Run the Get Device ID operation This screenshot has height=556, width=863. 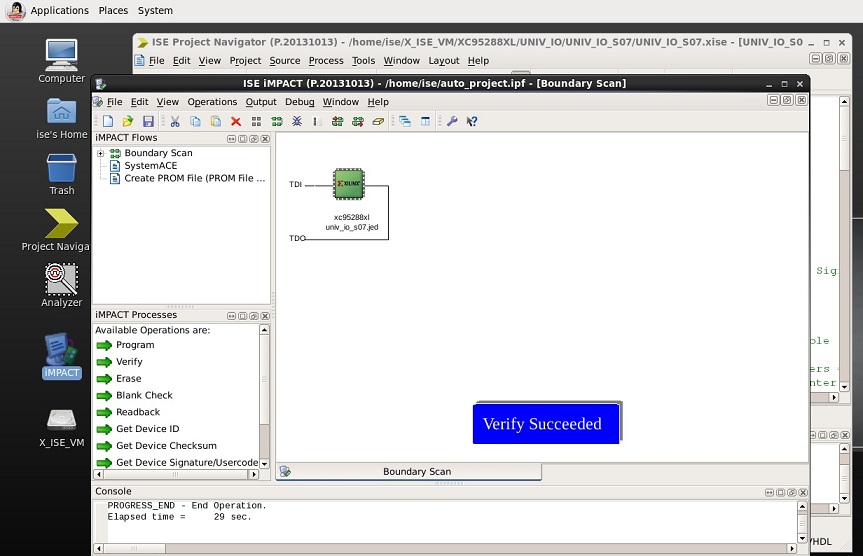147,429
